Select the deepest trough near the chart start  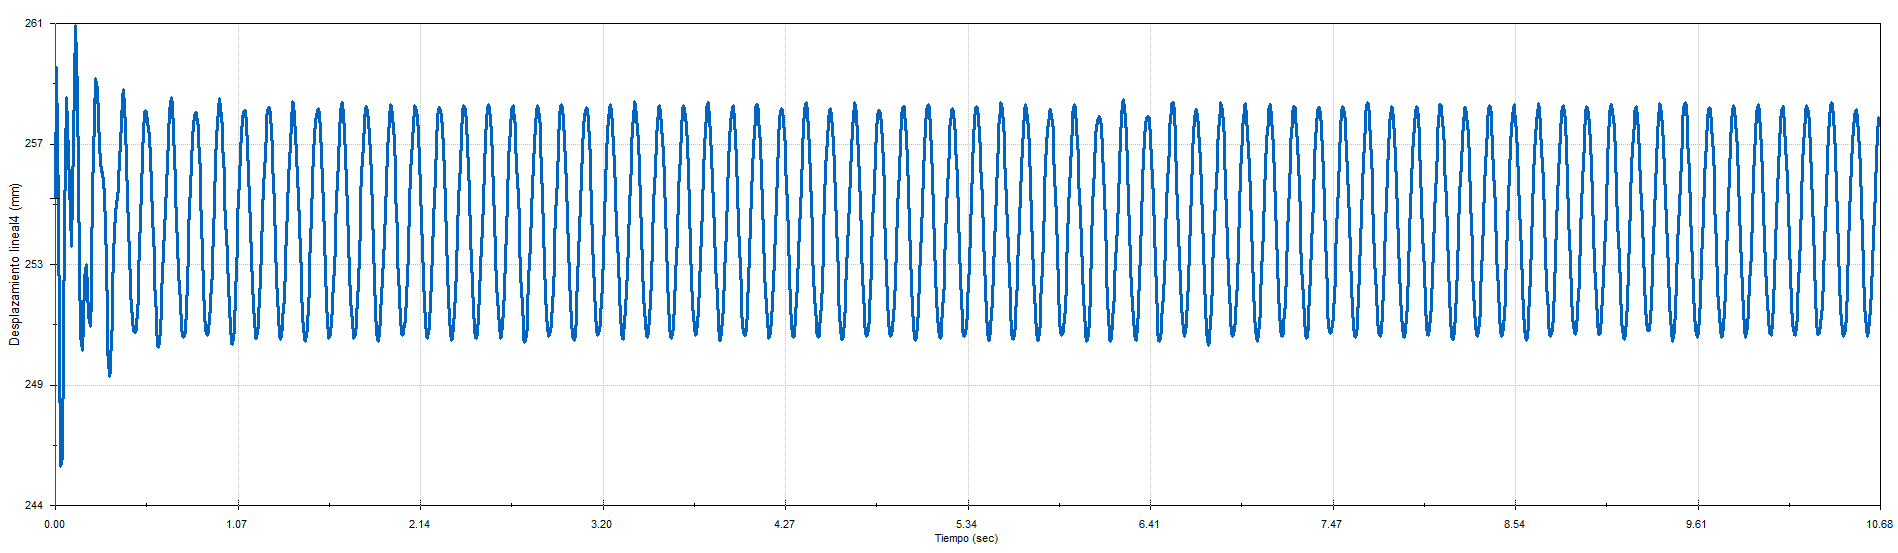[x=61, y=464]
